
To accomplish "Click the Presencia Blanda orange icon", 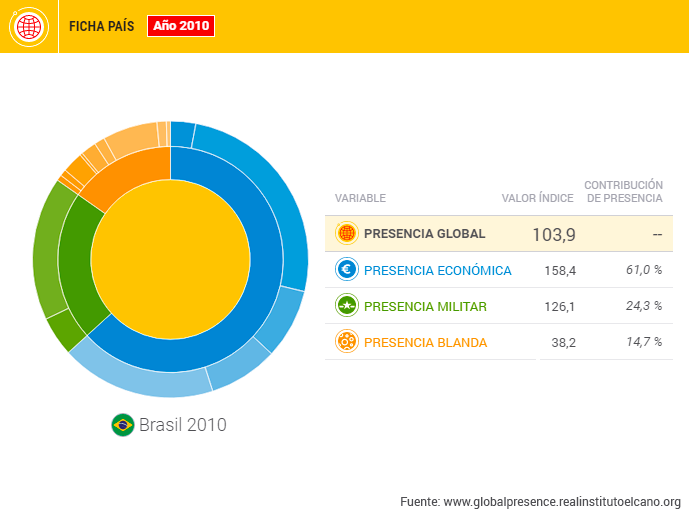I will [347, 342].
